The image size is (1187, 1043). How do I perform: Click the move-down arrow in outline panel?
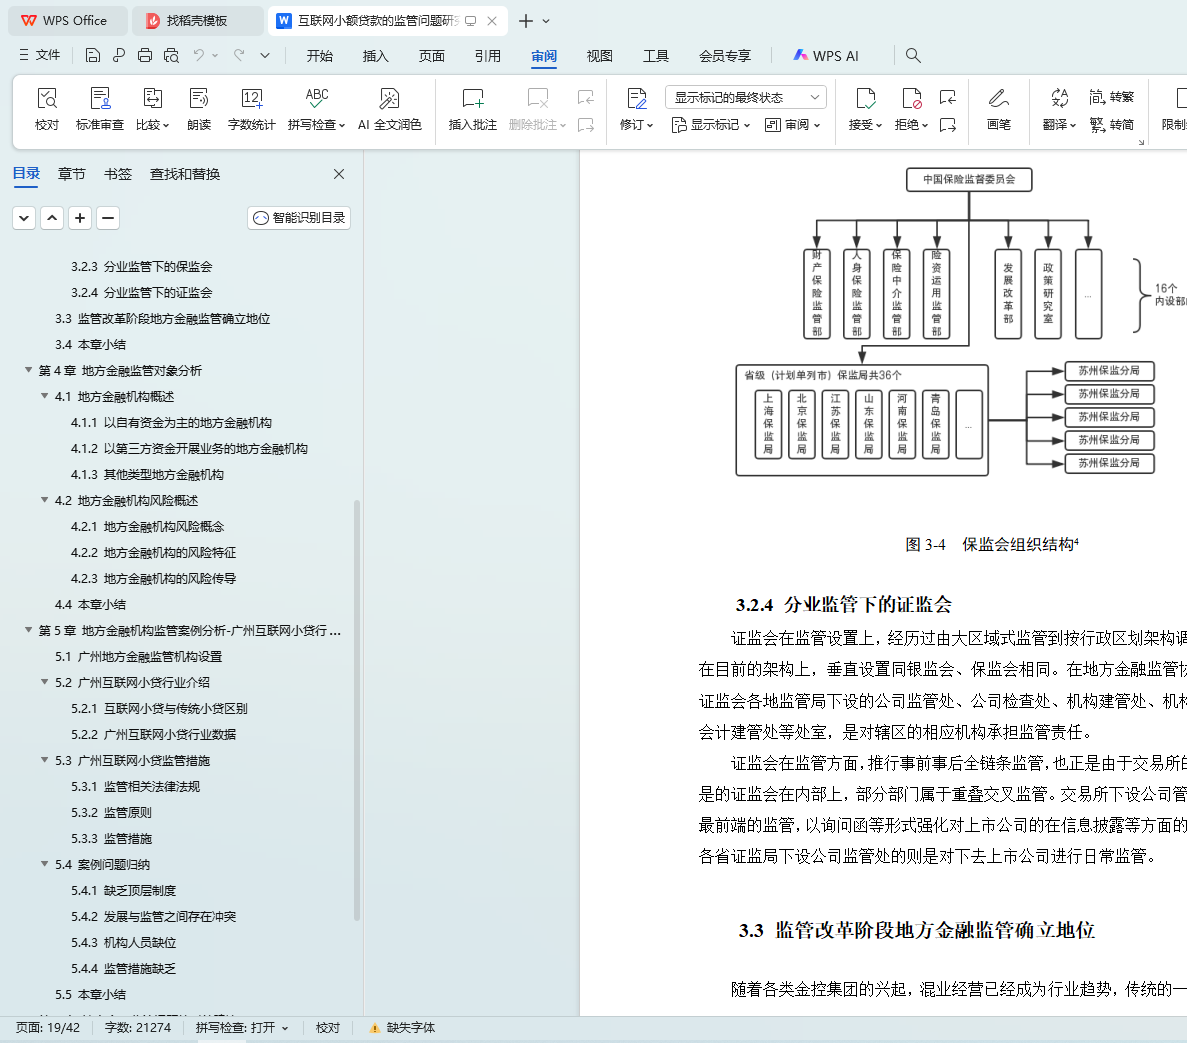tap(24, 218)
